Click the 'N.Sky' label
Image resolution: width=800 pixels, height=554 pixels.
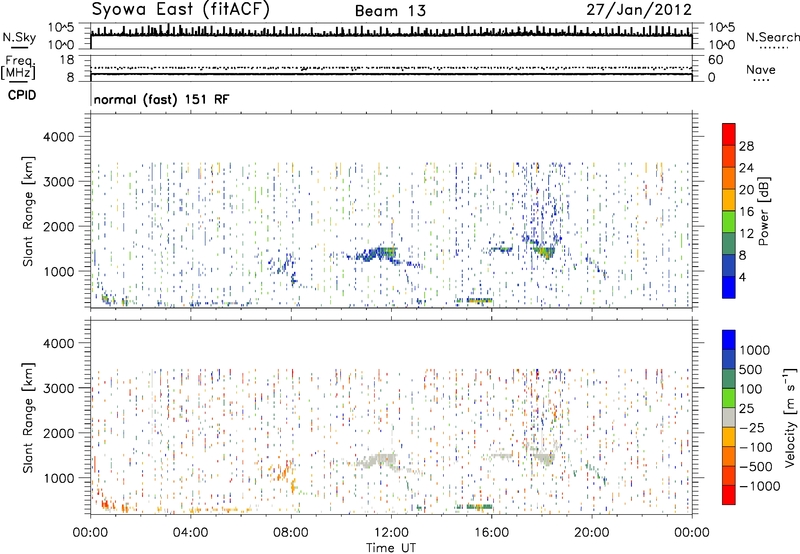click(19, 37)
